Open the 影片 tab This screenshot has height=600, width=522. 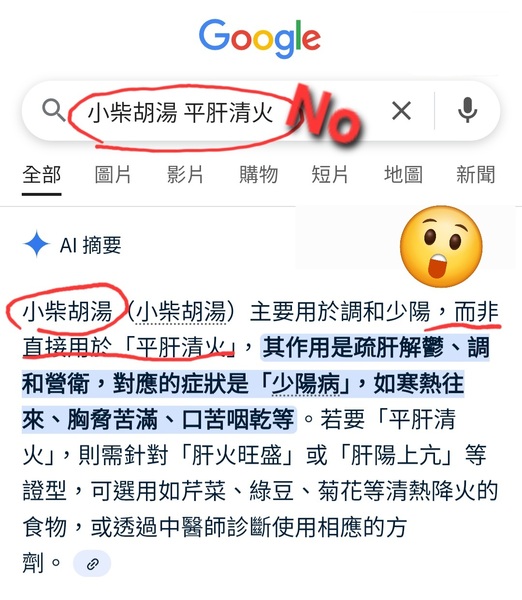click(185, 175)
